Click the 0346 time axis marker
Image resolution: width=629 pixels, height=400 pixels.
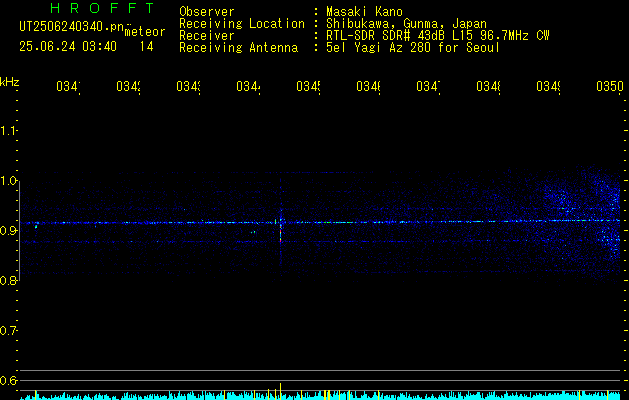pos(369,87)
